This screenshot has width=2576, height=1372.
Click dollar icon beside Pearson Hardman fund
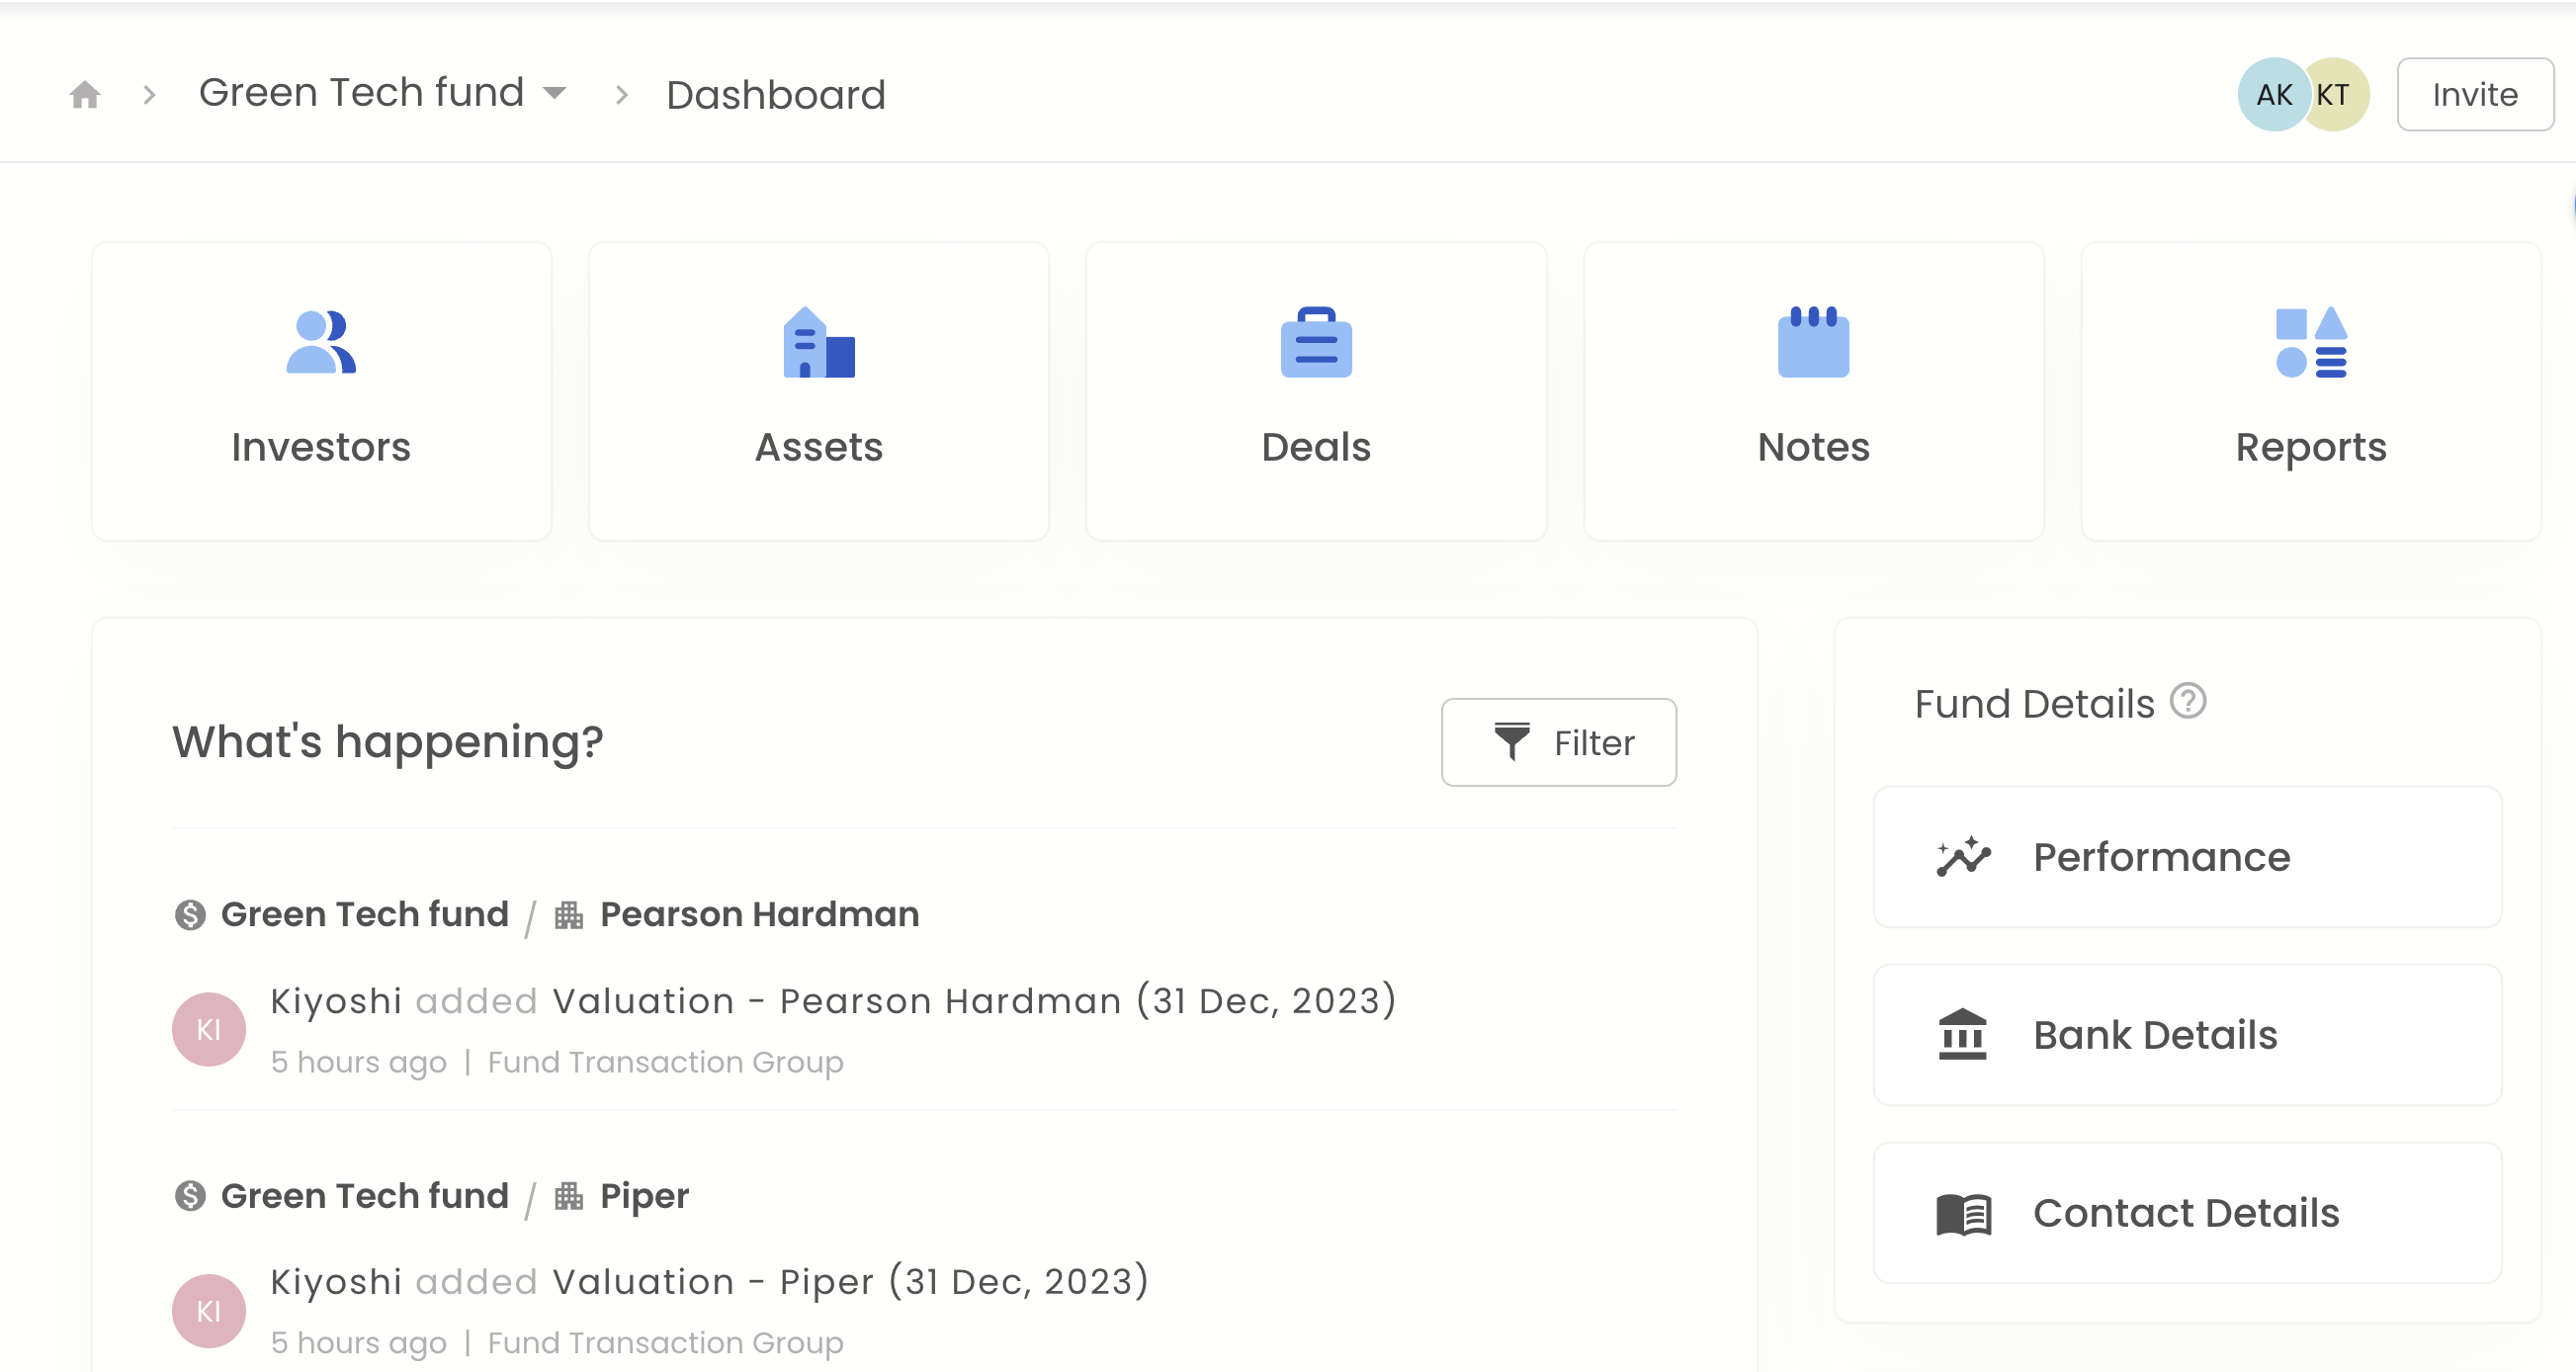coord(190,915)
